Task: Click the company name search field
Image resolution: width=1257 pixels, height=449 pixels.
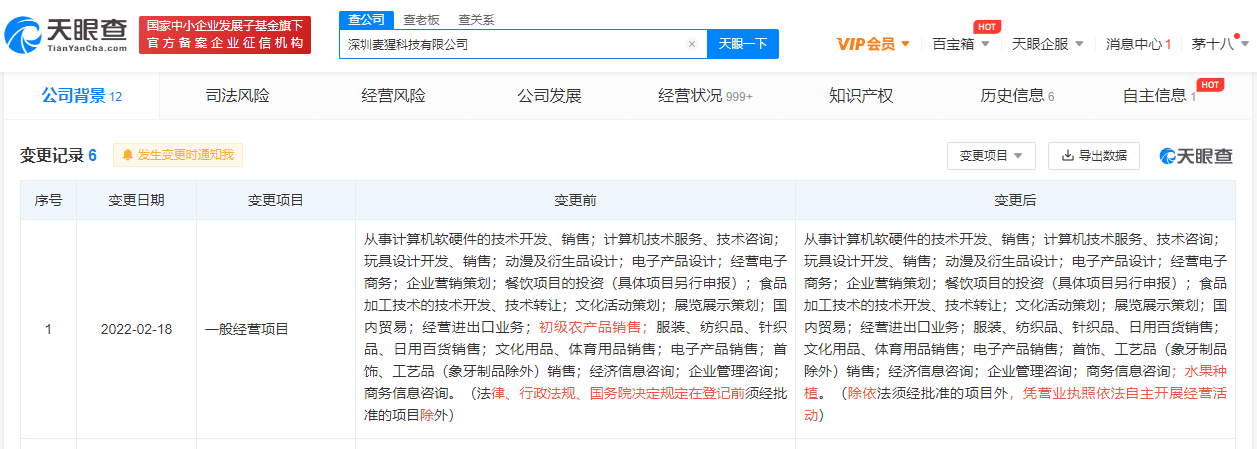Action: pyautogui.click(x=510, y=44)
